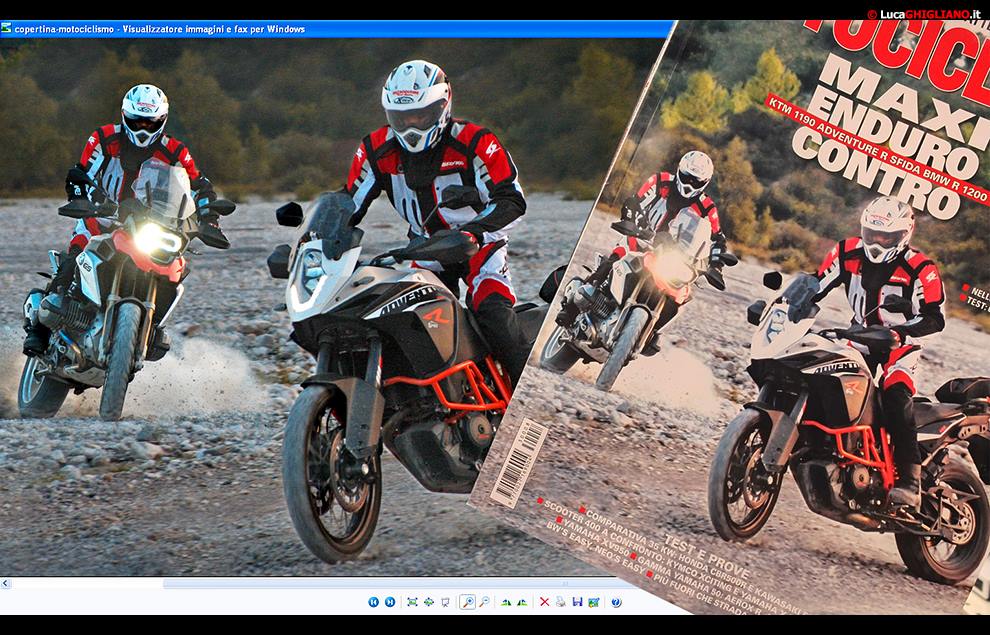990x635 pixels.
Task: Go to the previous image
Action: point(373,602)
